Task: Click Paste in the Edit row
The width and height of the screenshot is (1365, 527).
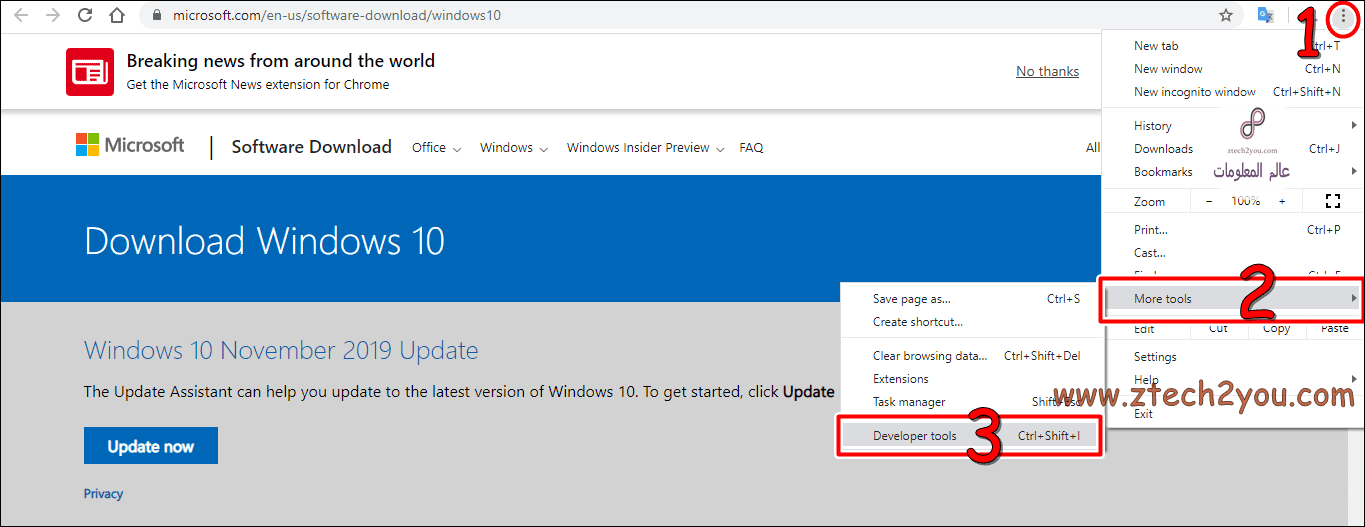Action: point(1334,328)
